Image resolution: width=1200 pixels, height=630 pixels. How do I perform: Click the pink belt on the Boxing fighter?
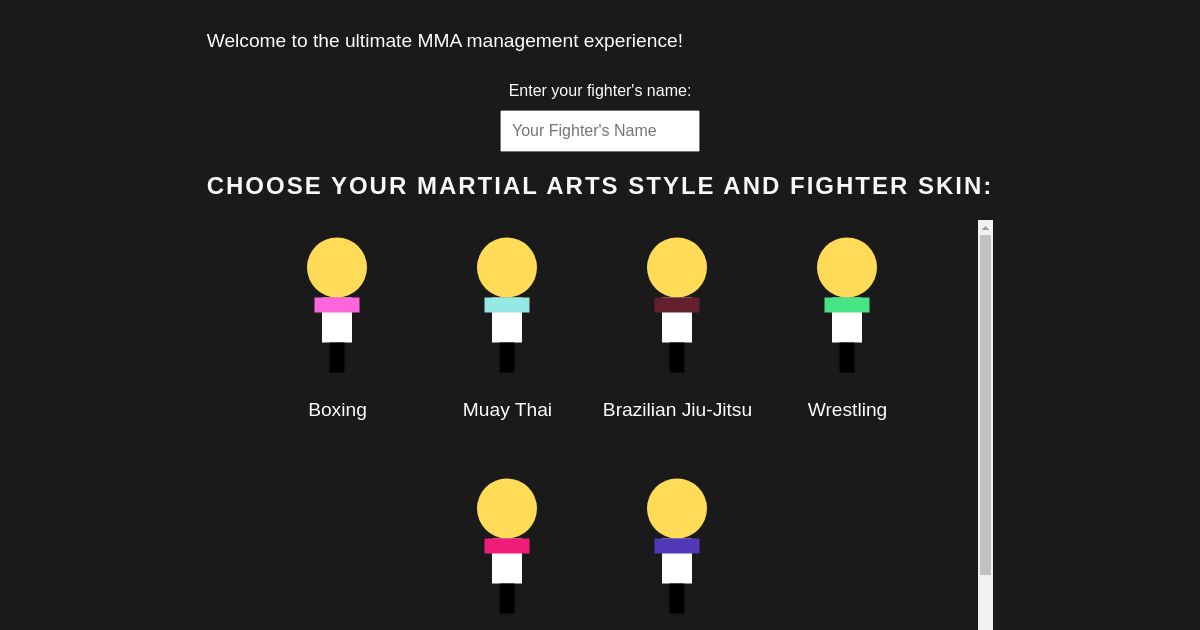pyautogui.click(x=337, y=304)
